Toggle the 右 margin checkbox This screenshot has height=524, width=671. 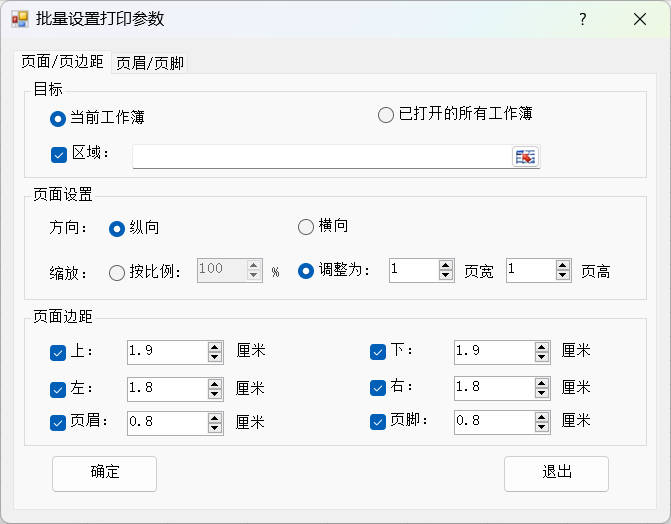[x=378, y=387]
